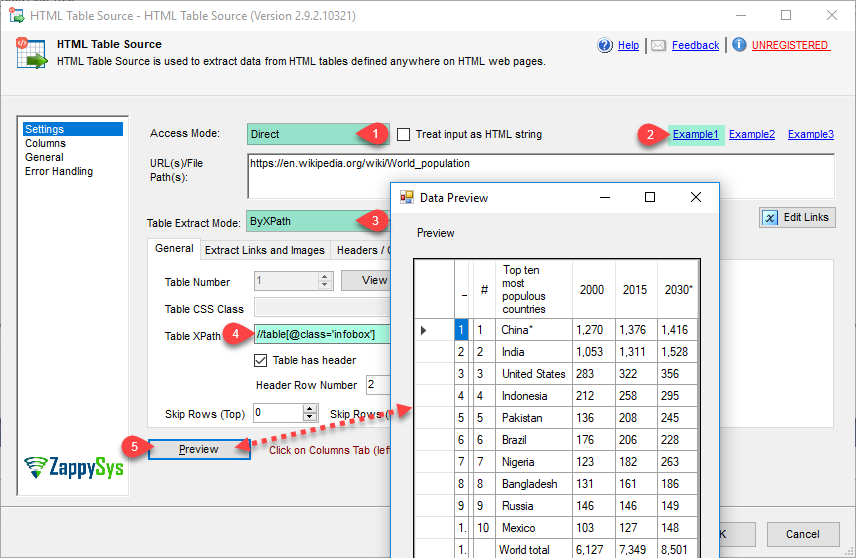This screenshot has width=856, height=558.
Task: Click the Header Row Number field
Action: coord(378,385)
